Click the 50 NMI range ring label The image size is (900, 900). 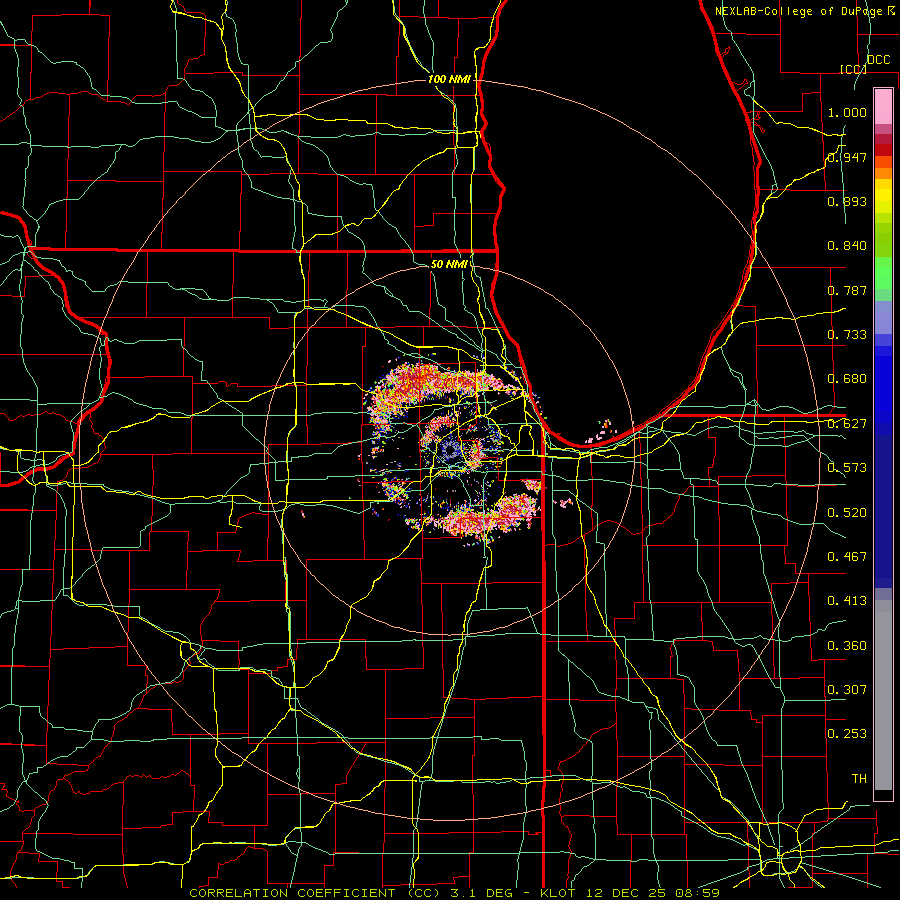click(x=449, y=264)
